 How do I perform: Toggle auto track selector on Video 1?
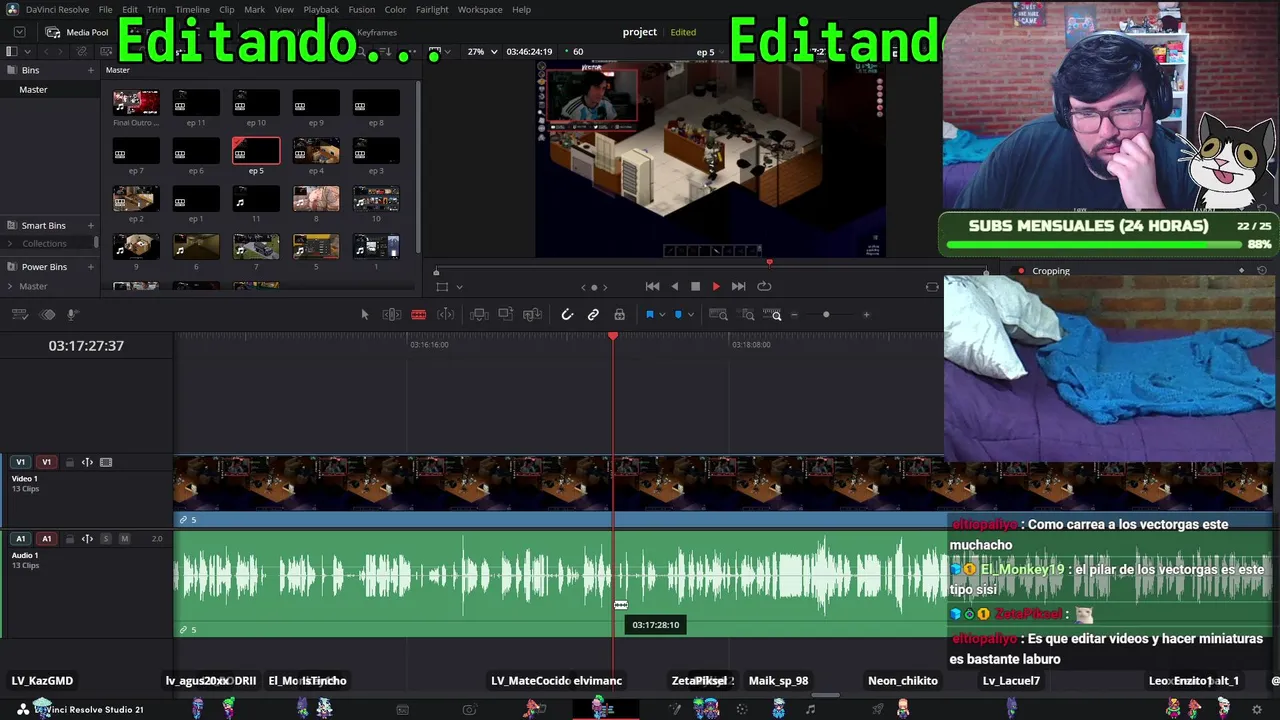click(87, 462)
